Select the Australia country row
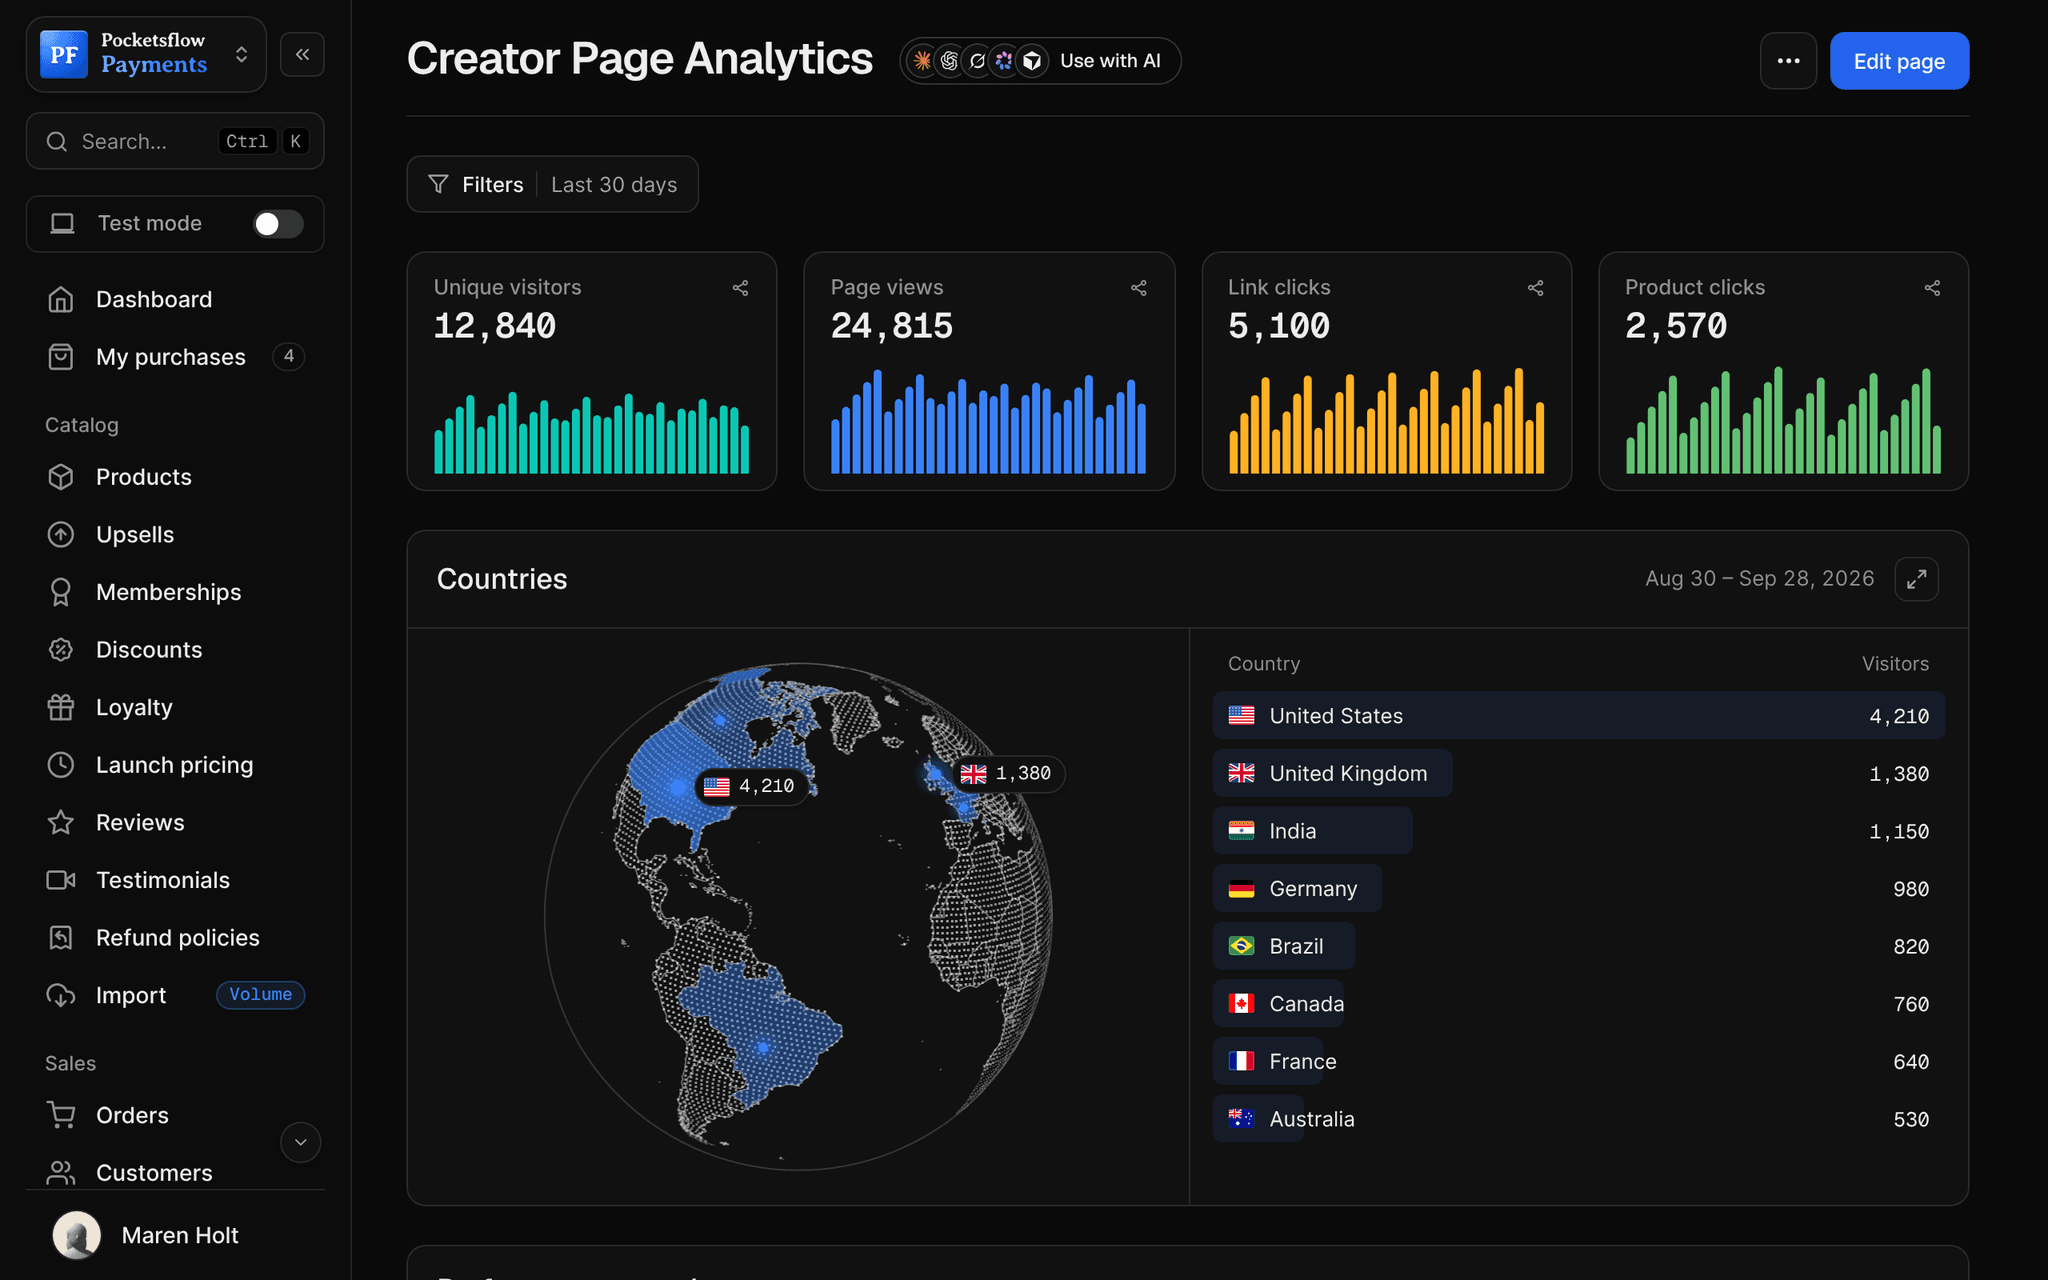The width and height of the screenshot is (2048, 1280). coord(1579,1119)
